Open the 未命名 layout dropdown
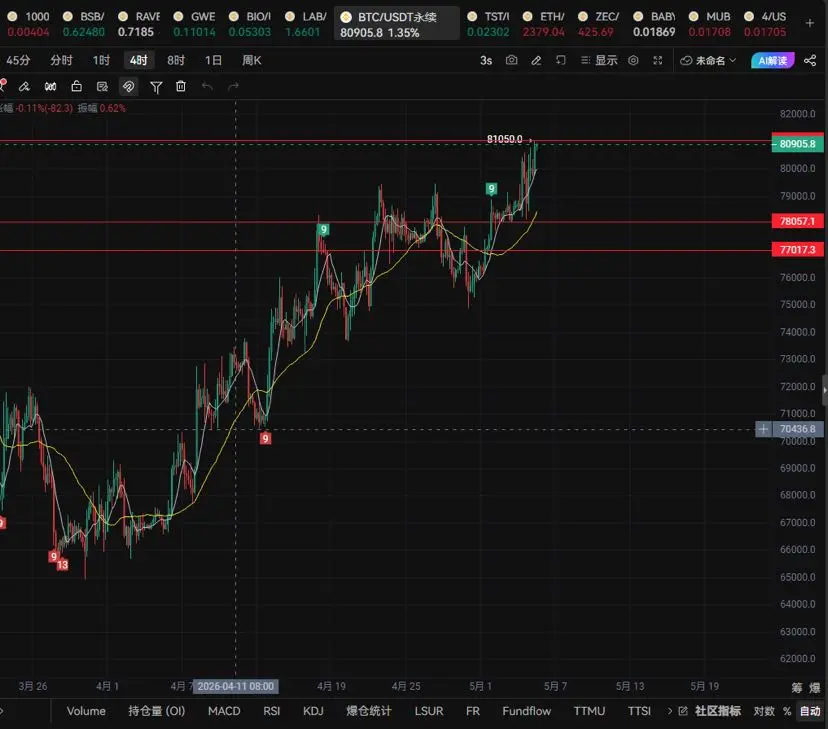The image size is (828, 729). point(708,61)
